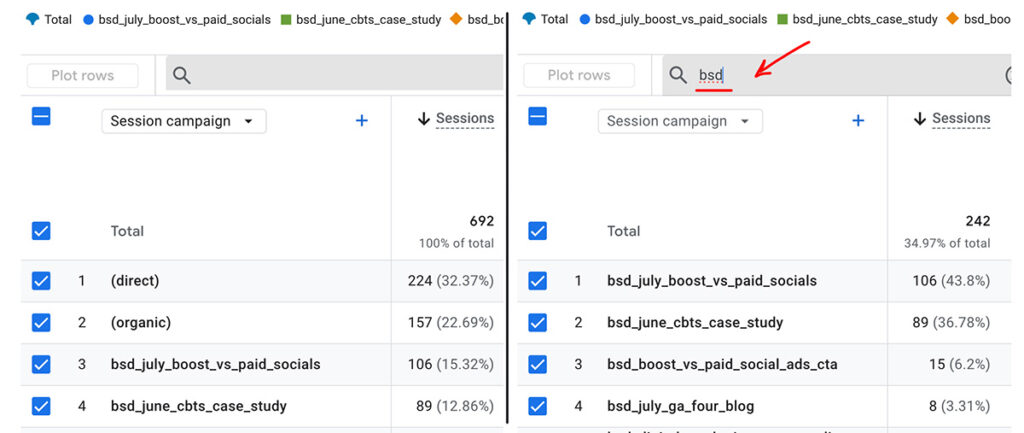Click the blue circle legend marker in left chart
This screenshot has width=1024, height=433.
(x=89, y=20)
